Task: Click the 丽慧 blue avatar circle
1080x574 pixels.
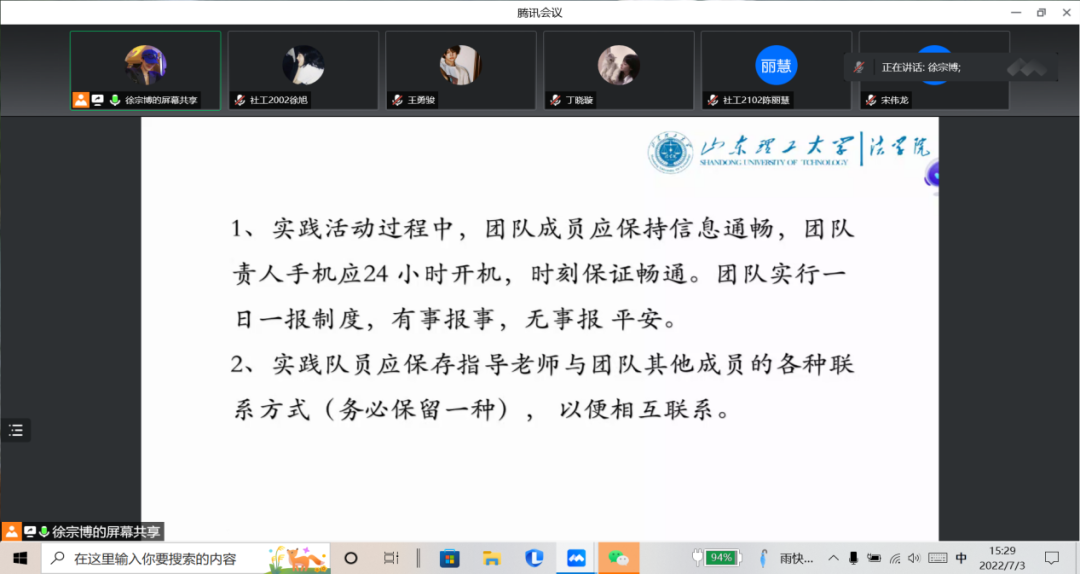Action: coord(776,65)
